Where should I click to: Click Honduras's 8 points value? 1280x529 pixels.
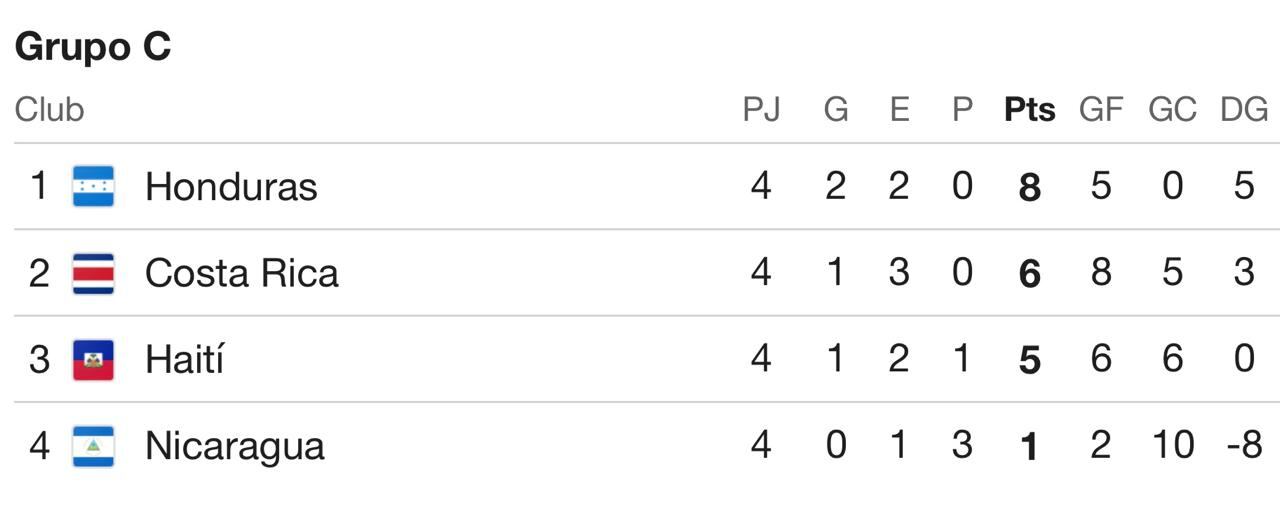coord(1029,187)
